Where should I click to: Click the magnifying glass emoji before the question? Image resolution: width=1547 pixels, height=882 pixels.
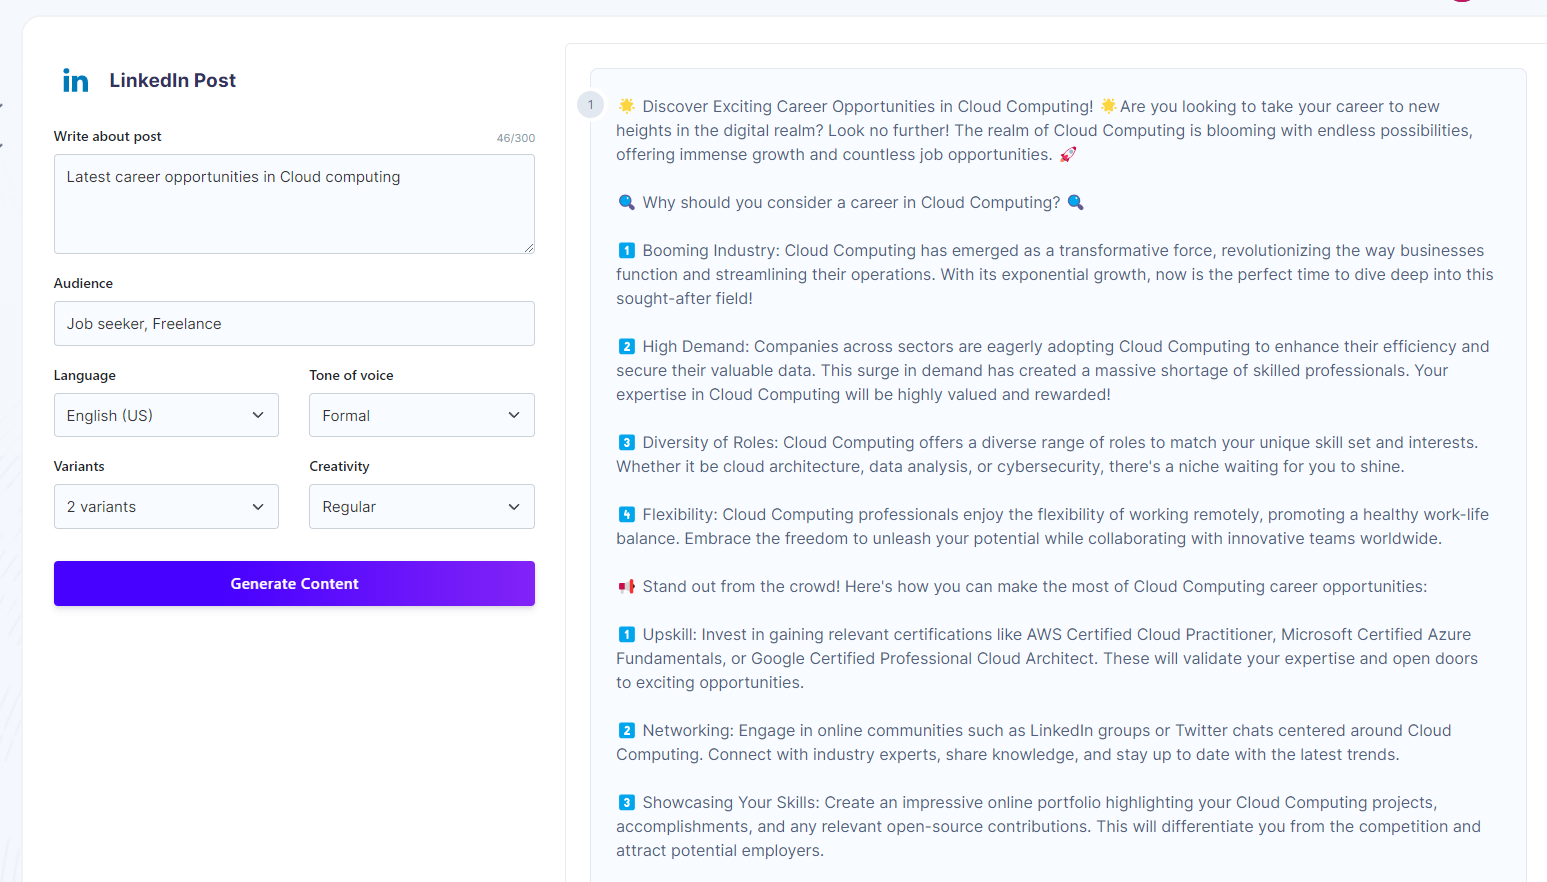[x=626, y=201]
